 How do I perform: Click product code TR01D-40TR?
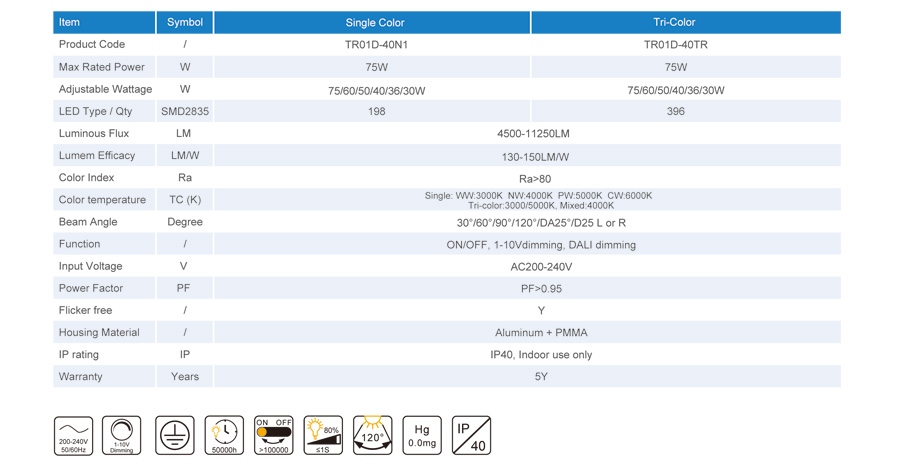pos(675,45)
